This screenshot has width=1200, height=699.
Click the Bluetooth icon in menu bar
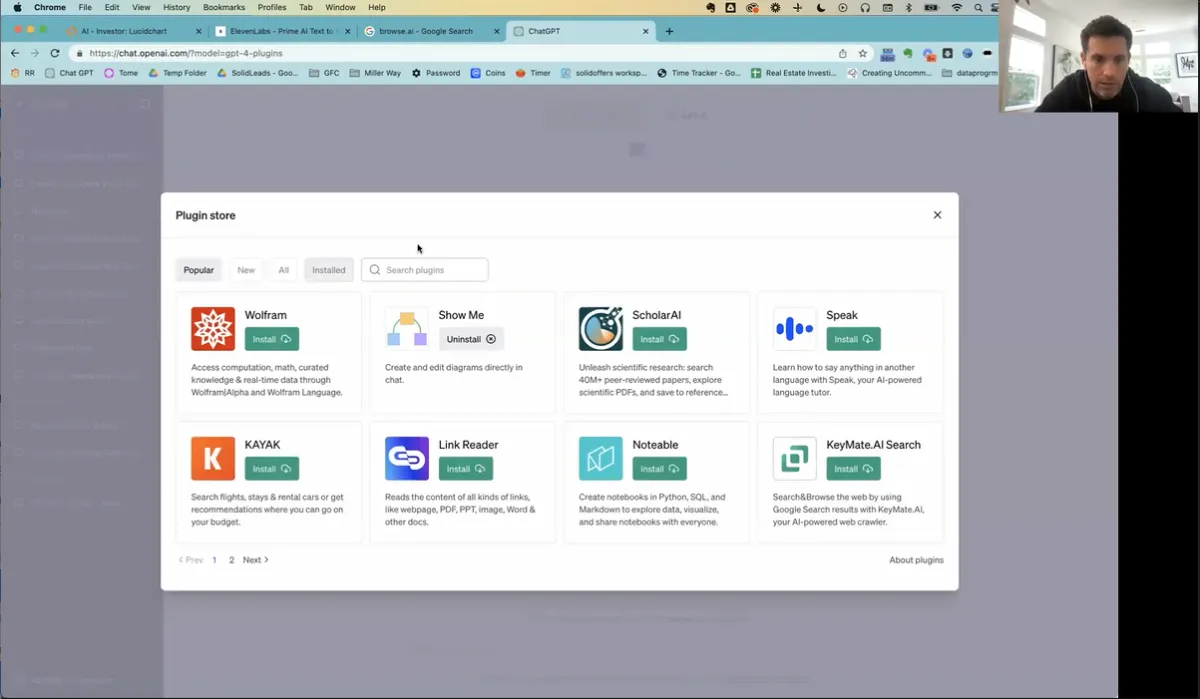coord(909,7)
